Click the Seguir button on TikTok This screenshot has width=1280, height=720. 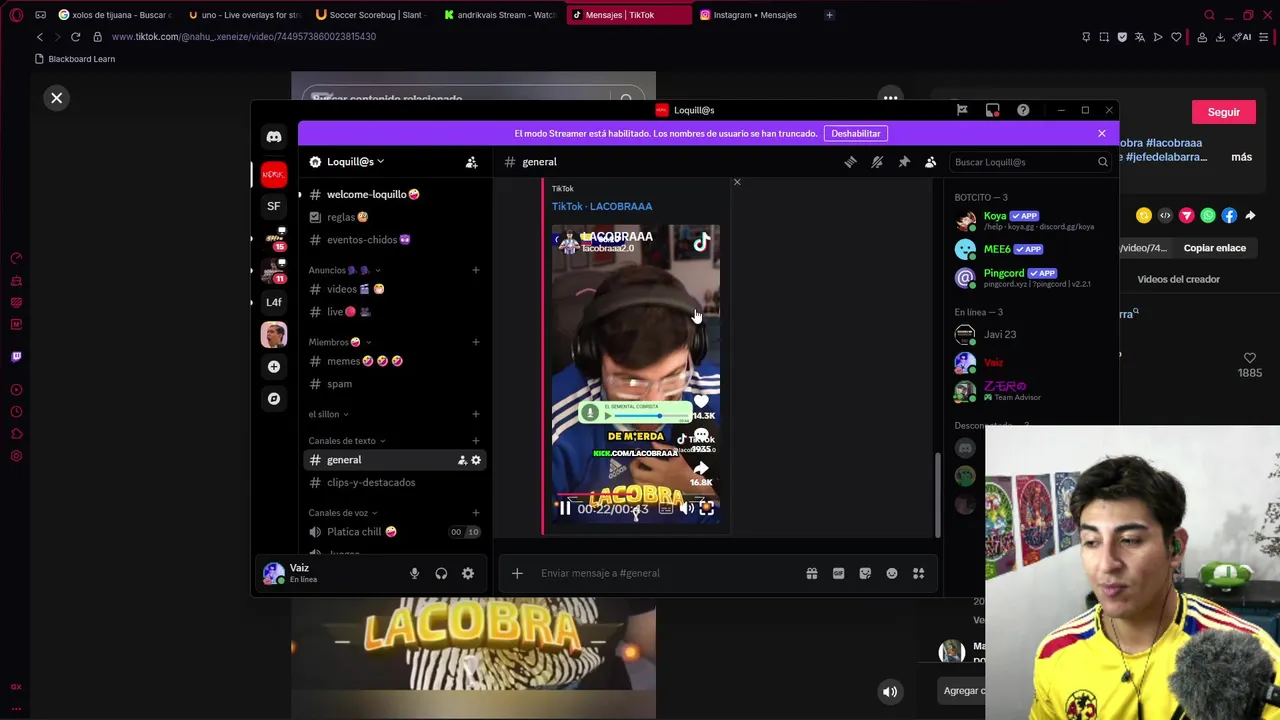[x=1223, y=112]
